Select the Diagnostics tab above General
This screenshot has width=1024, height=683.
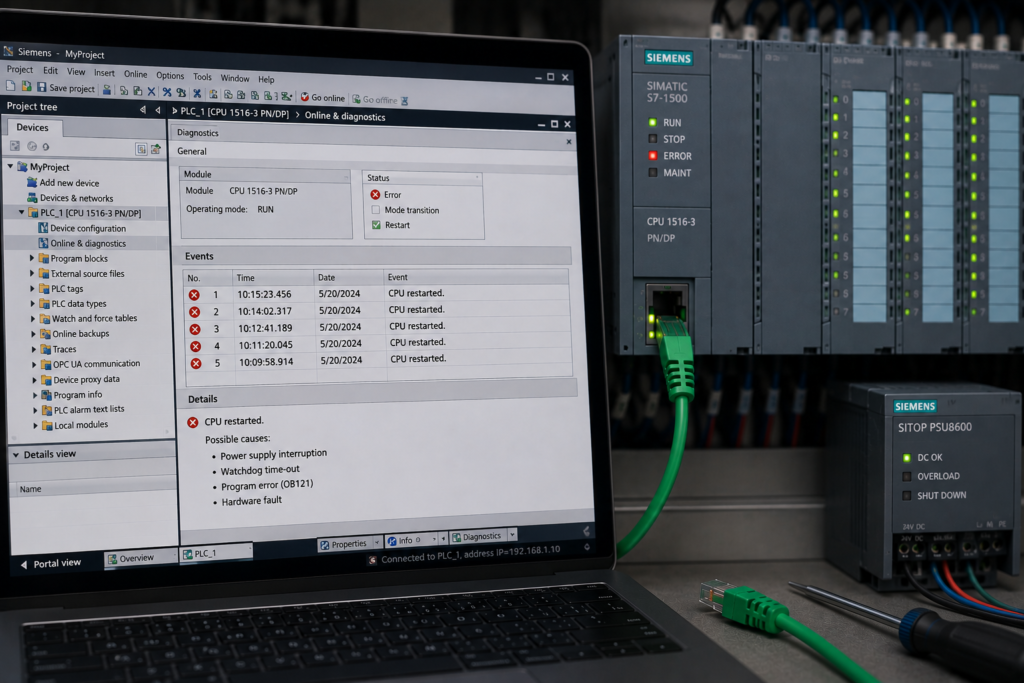(198, 133)
